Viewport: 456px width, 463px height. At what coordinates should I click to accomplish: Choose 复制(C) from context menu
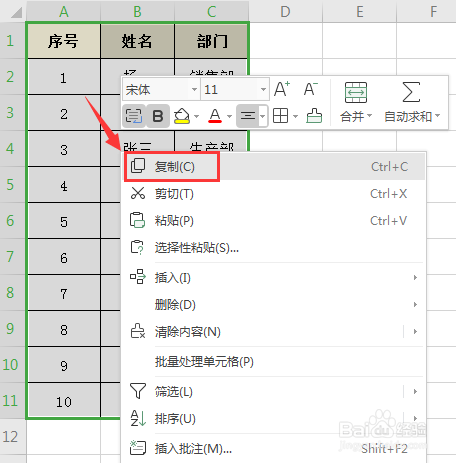coord(274,167)
